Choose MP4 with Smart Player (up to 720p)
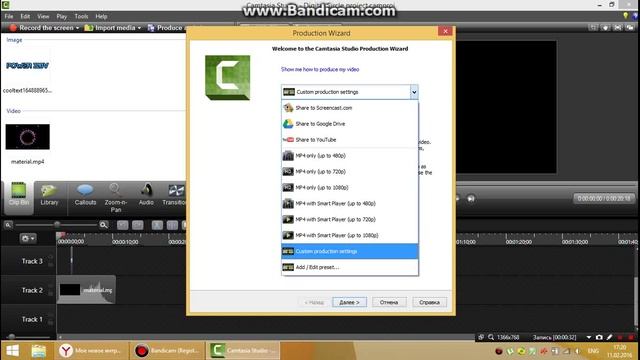This screenshot has width=640, height=360. (x=350, y=219)
